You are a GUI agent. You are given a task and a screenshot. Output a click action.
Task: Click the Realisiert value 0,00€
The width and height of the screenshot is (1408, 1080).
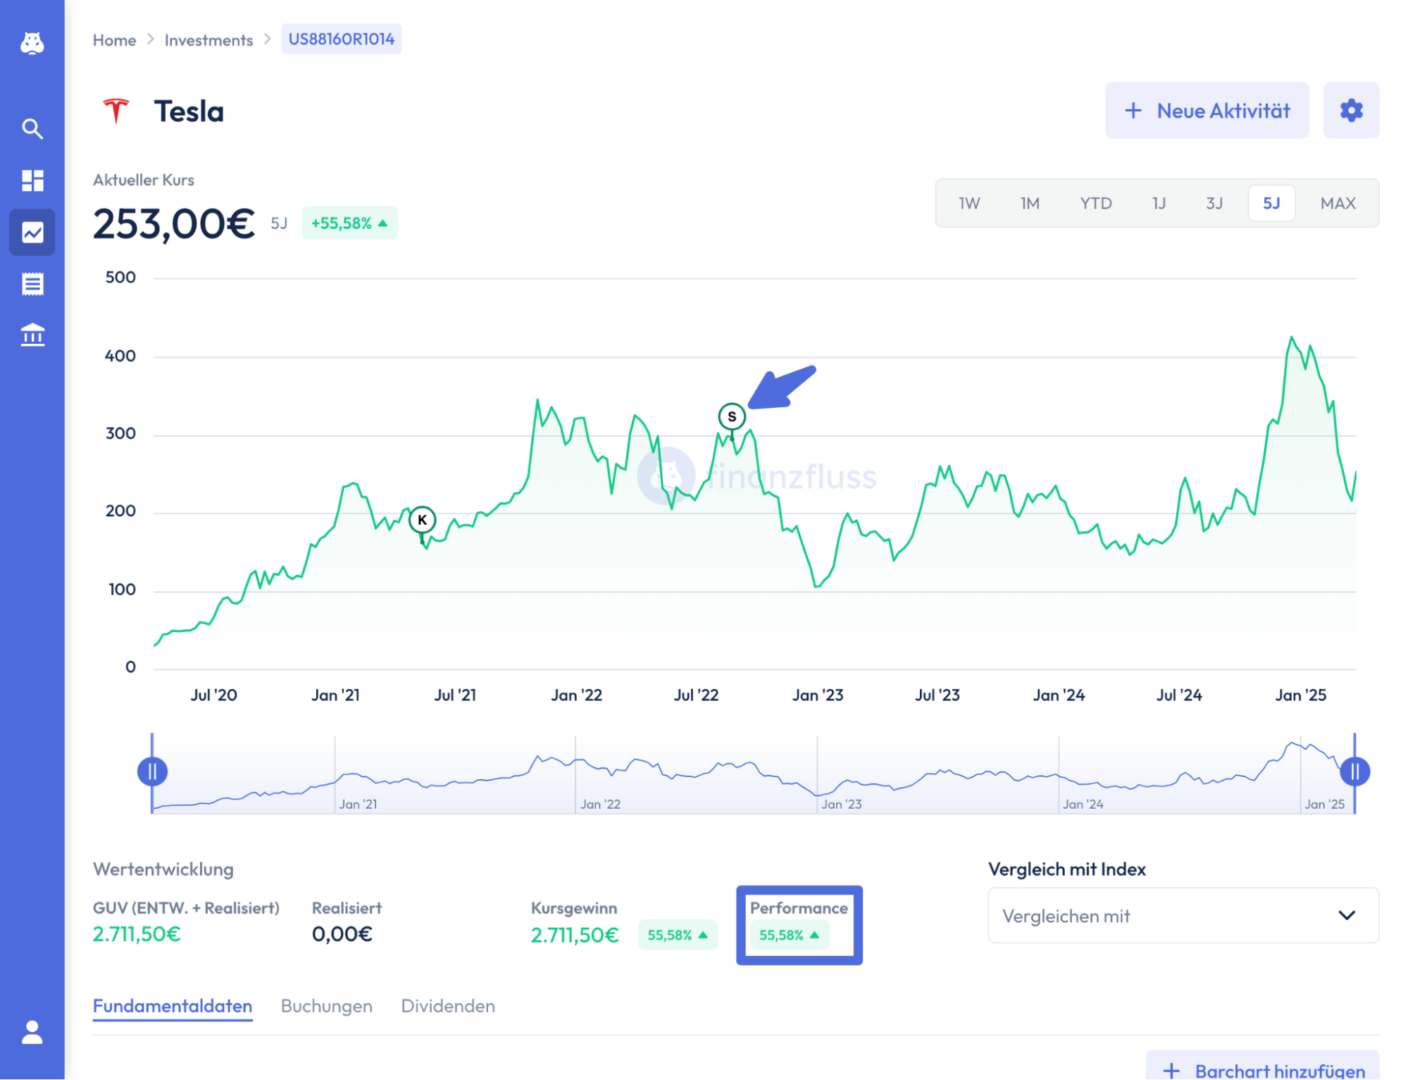pyautogui.click(x=342, y=934)
